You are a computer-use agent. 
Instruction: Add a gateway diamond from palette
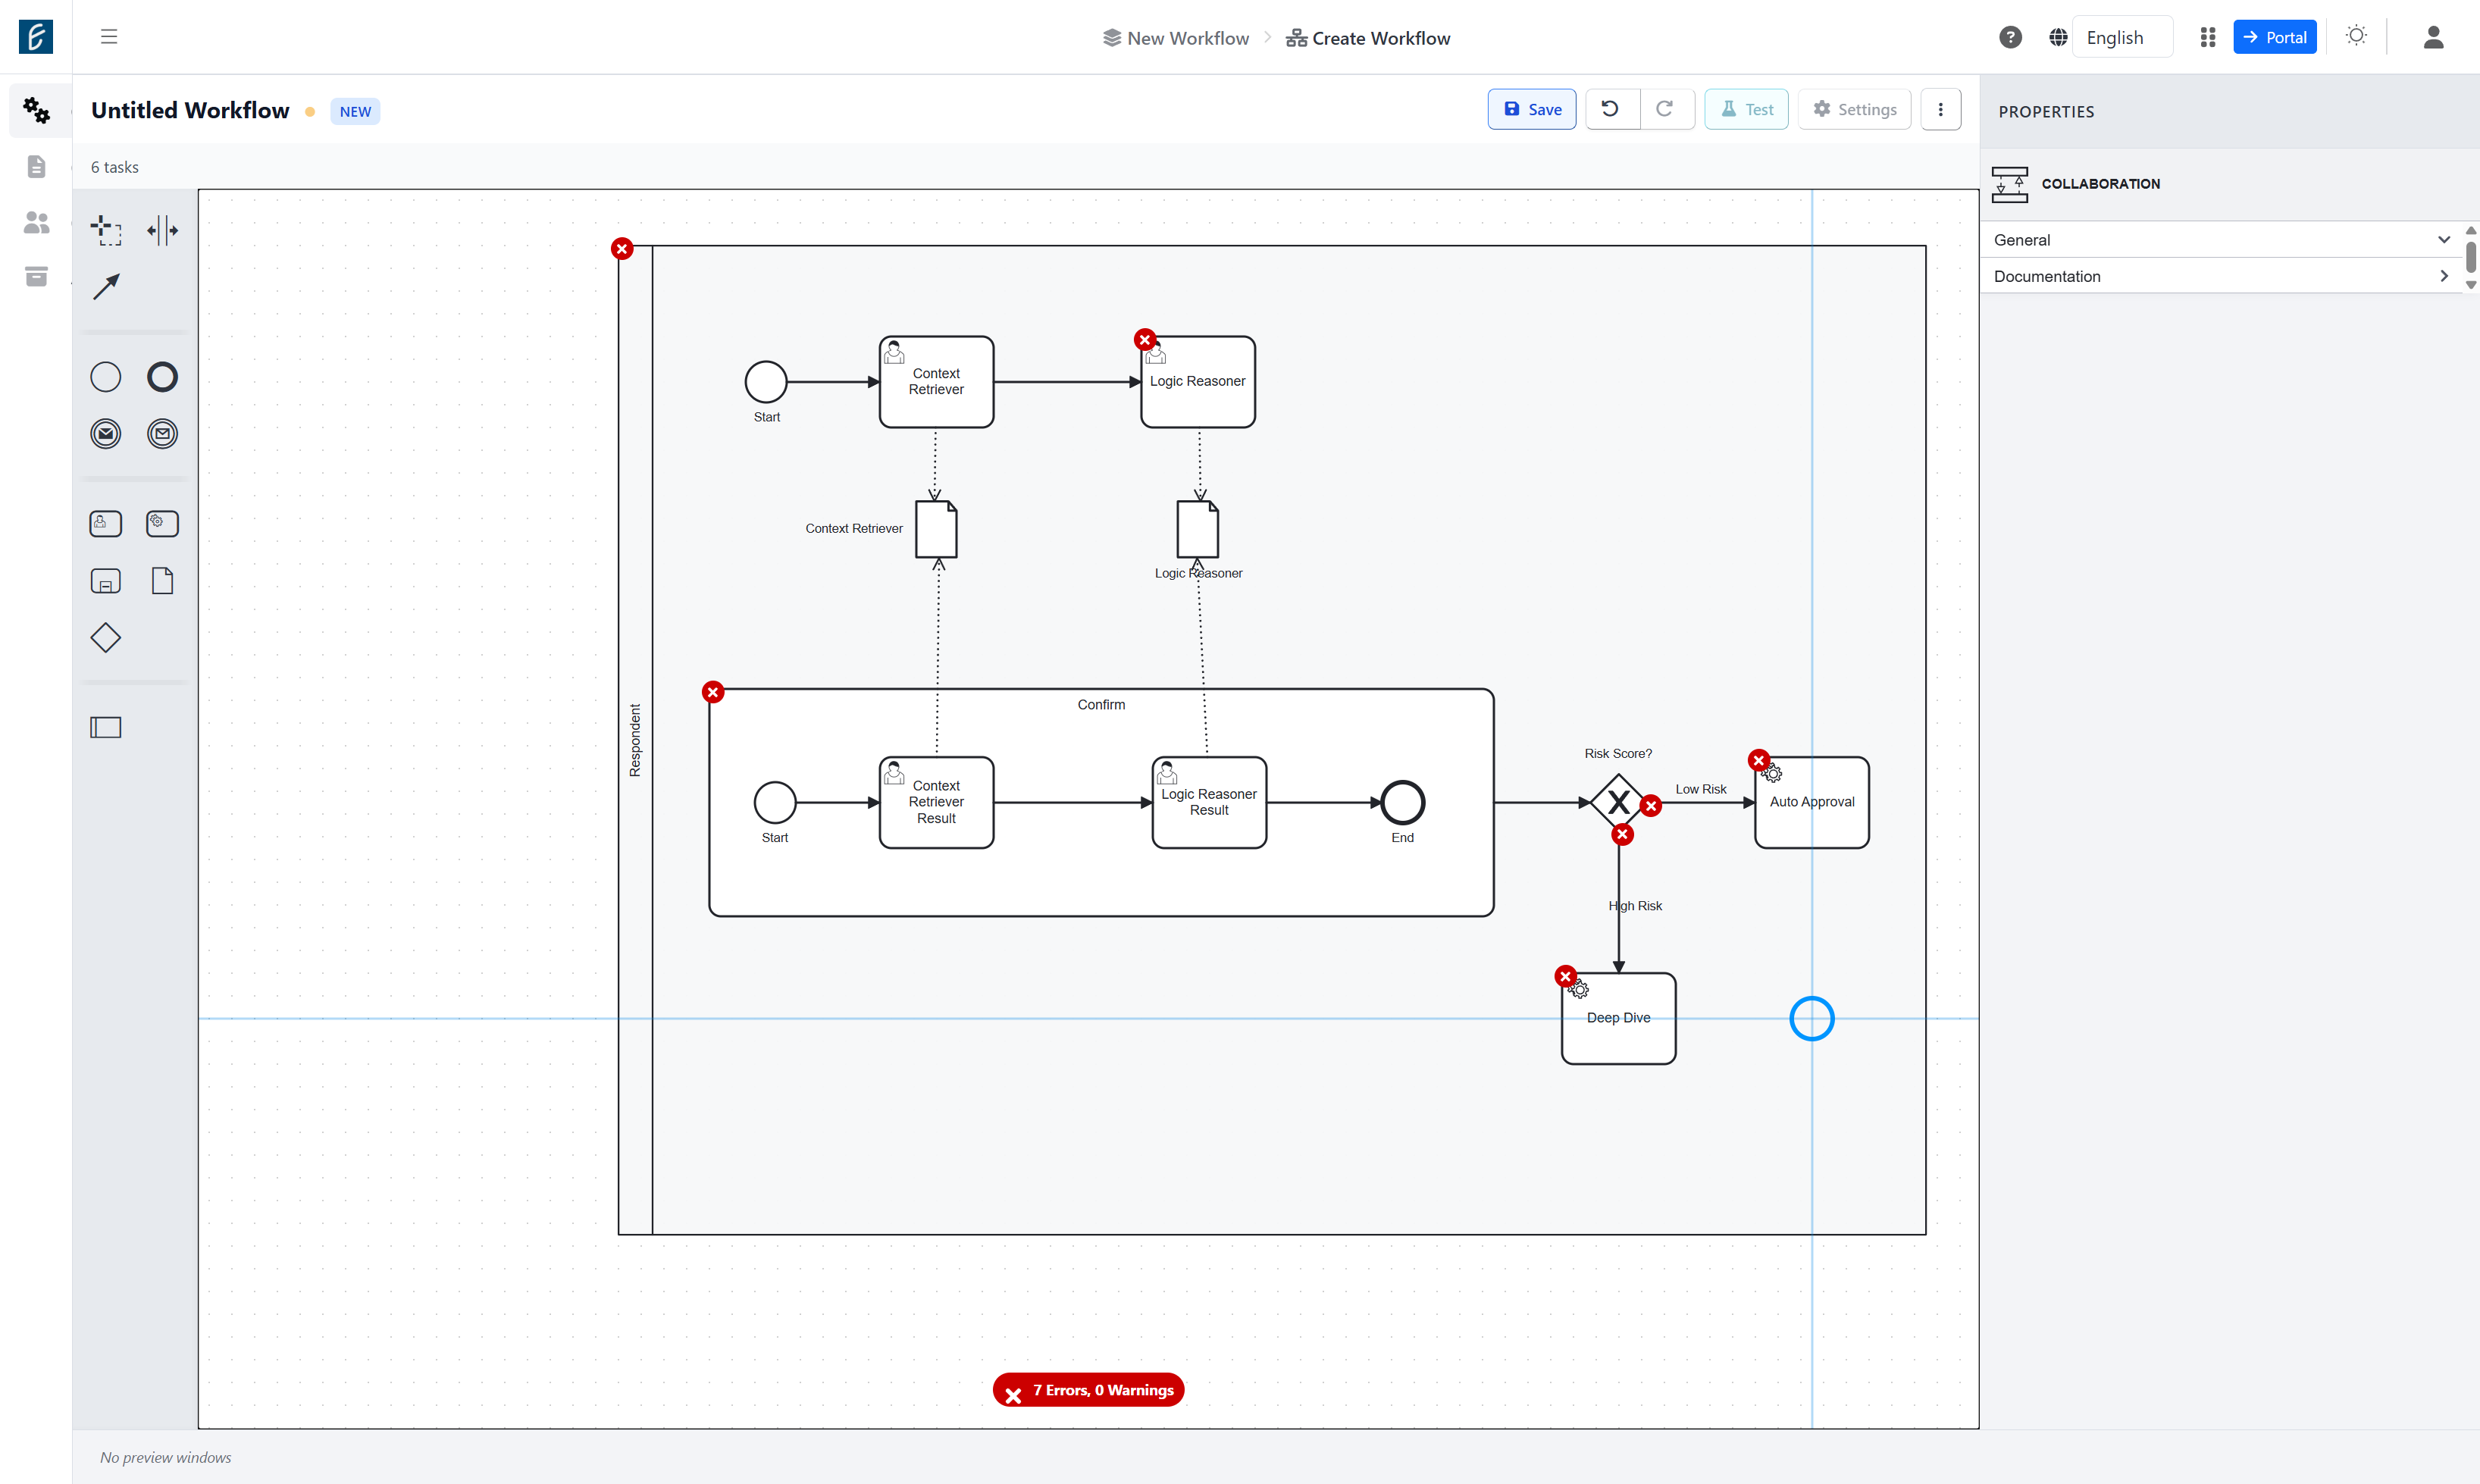(106, 638)
